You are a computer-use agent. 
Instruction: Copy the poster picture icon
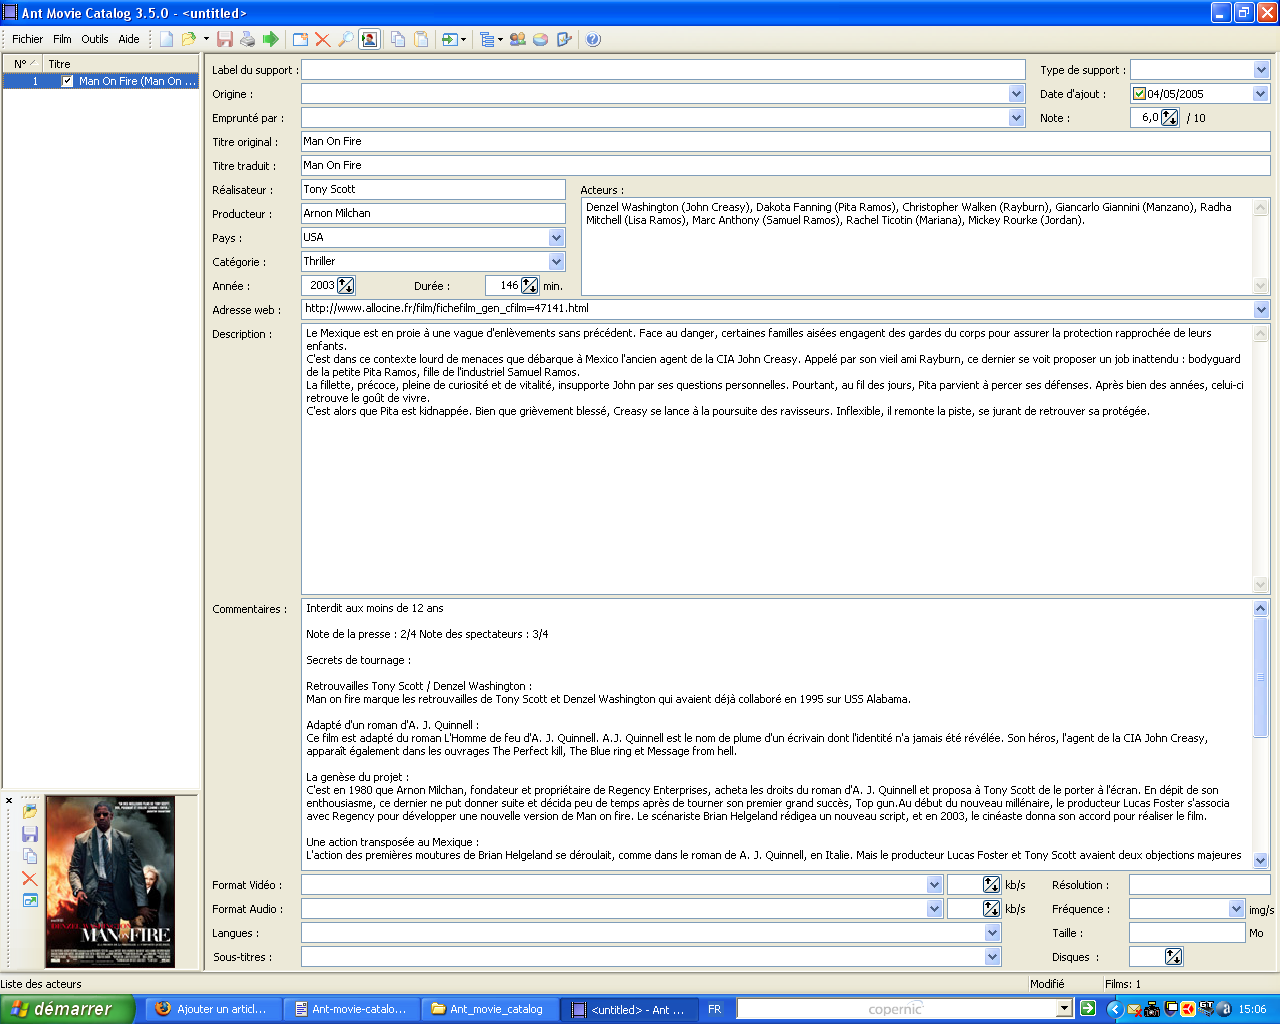[x=30, y=856]
